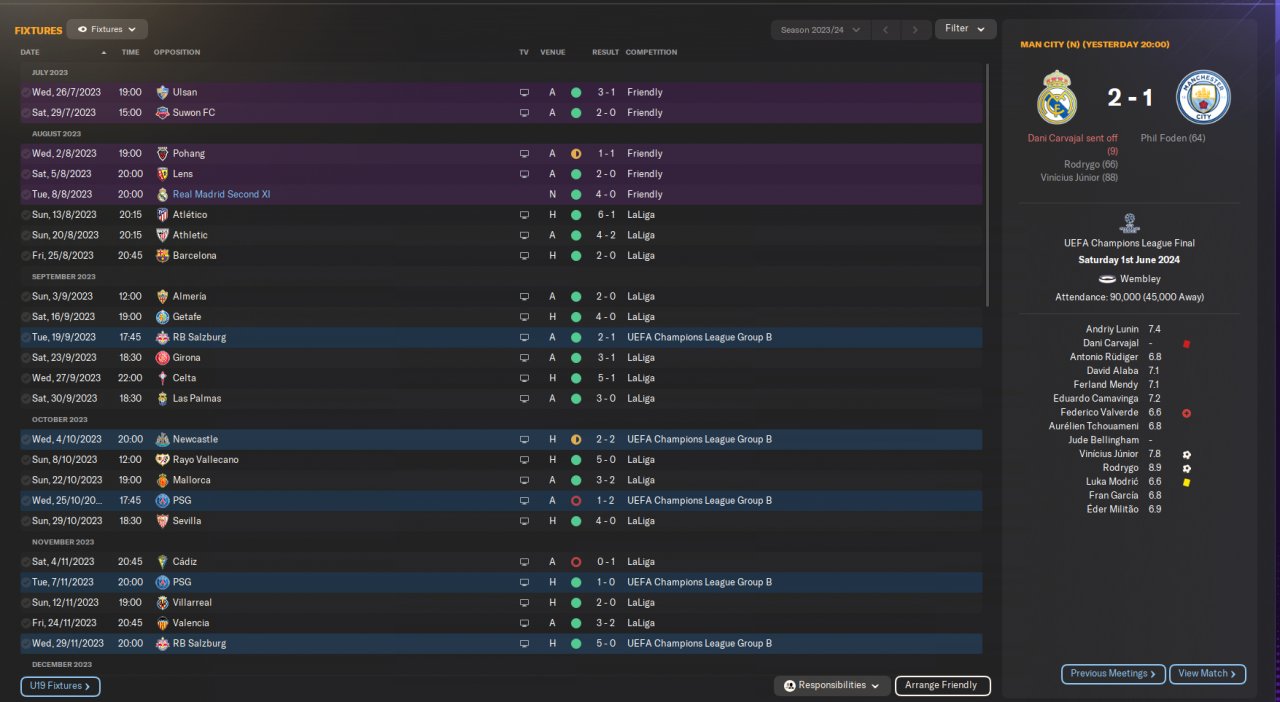
Task: Click the View Match button
Action: click(1207, 674)
